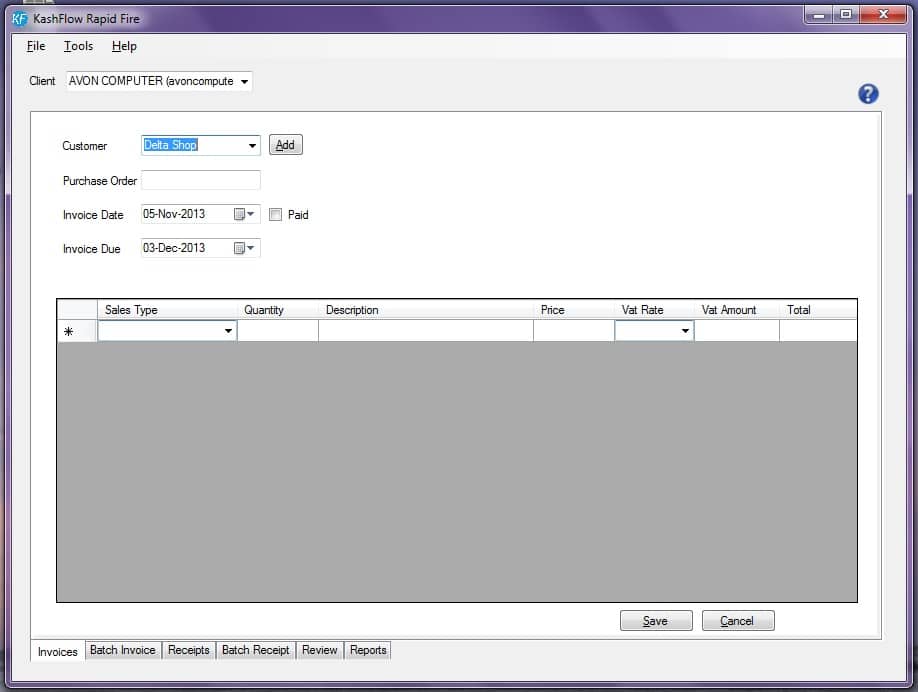Open the Invoice Due calendar picker
This screenshot has height=692, width=918.
(x=244, y=248)
